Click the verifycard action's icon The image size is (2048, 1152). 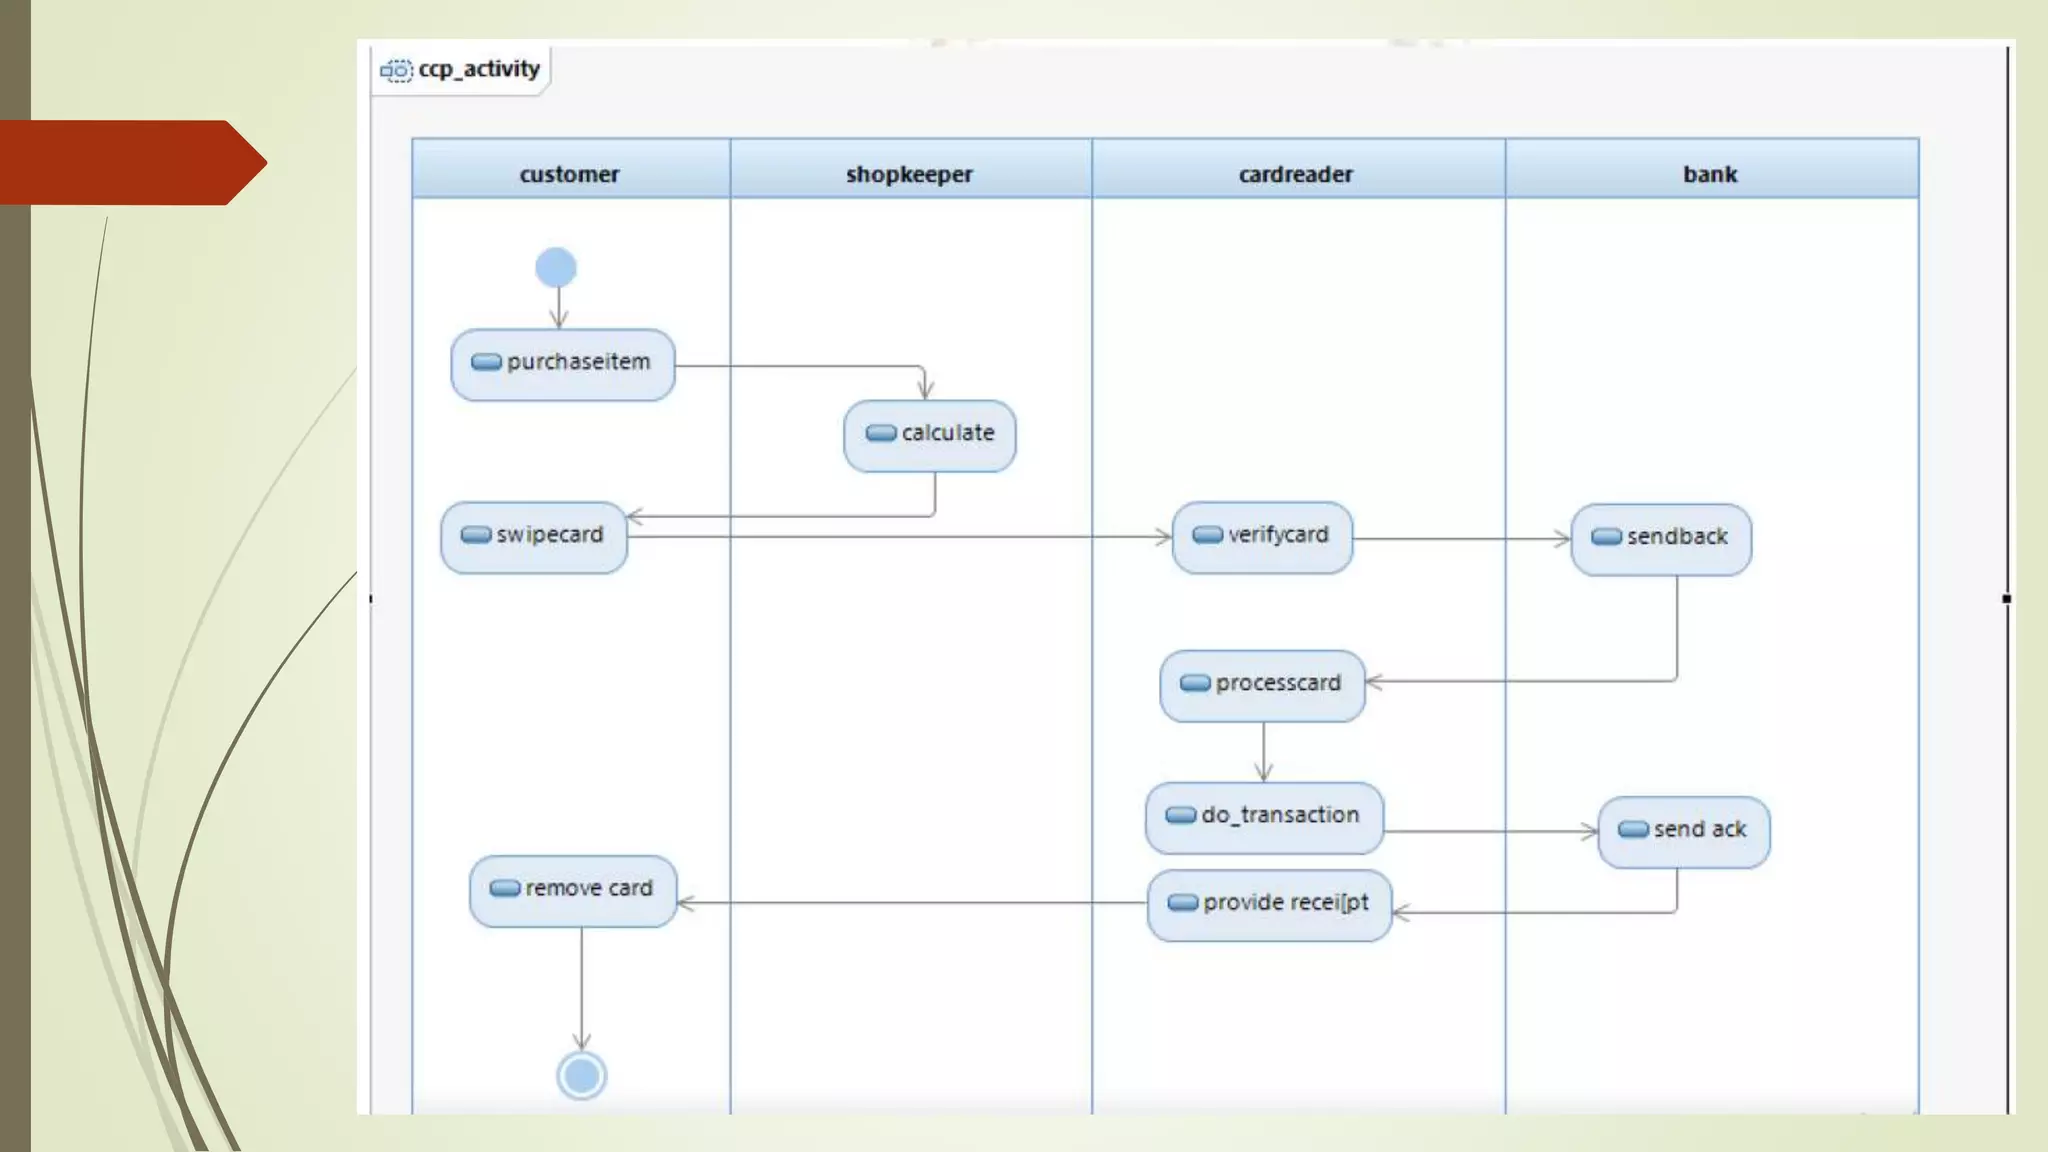[1207, 535]
